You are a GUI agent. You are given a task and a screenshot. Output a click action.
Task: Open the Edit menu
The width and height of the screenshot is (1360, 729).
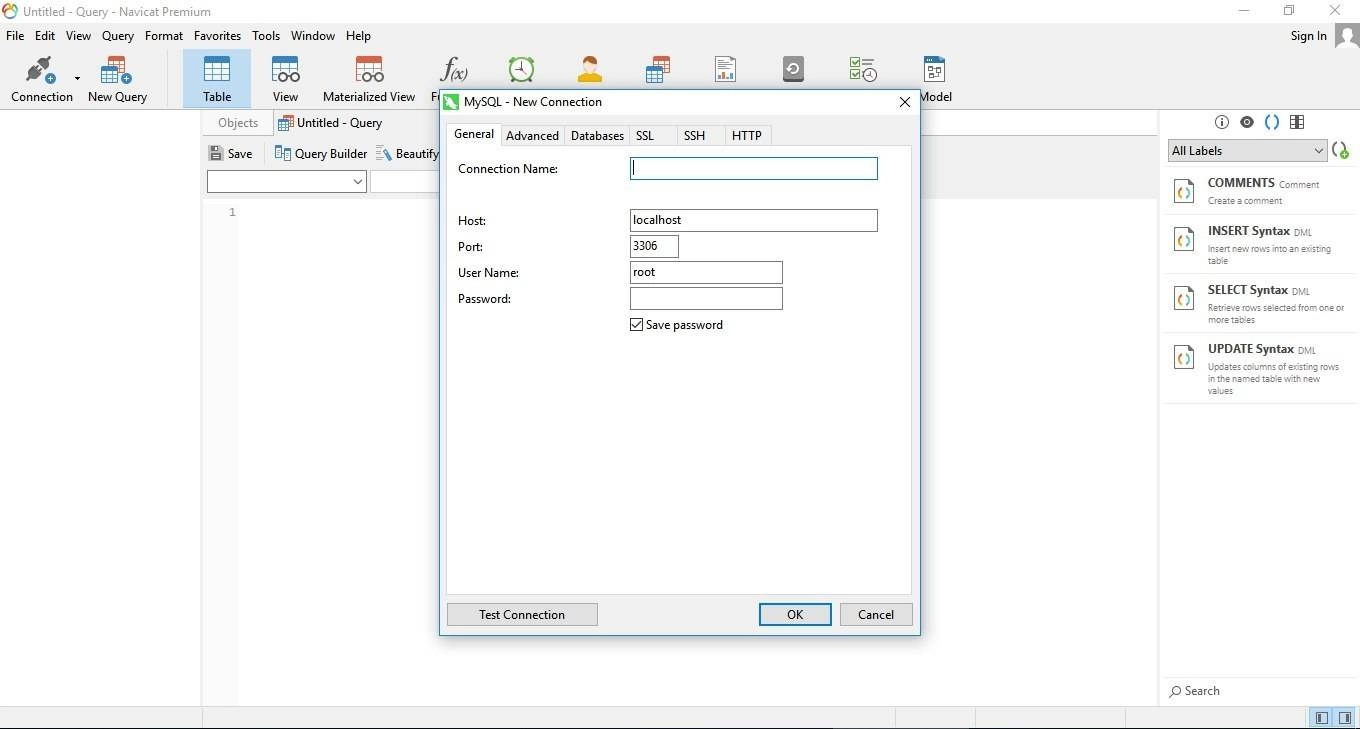coord(45,35)
